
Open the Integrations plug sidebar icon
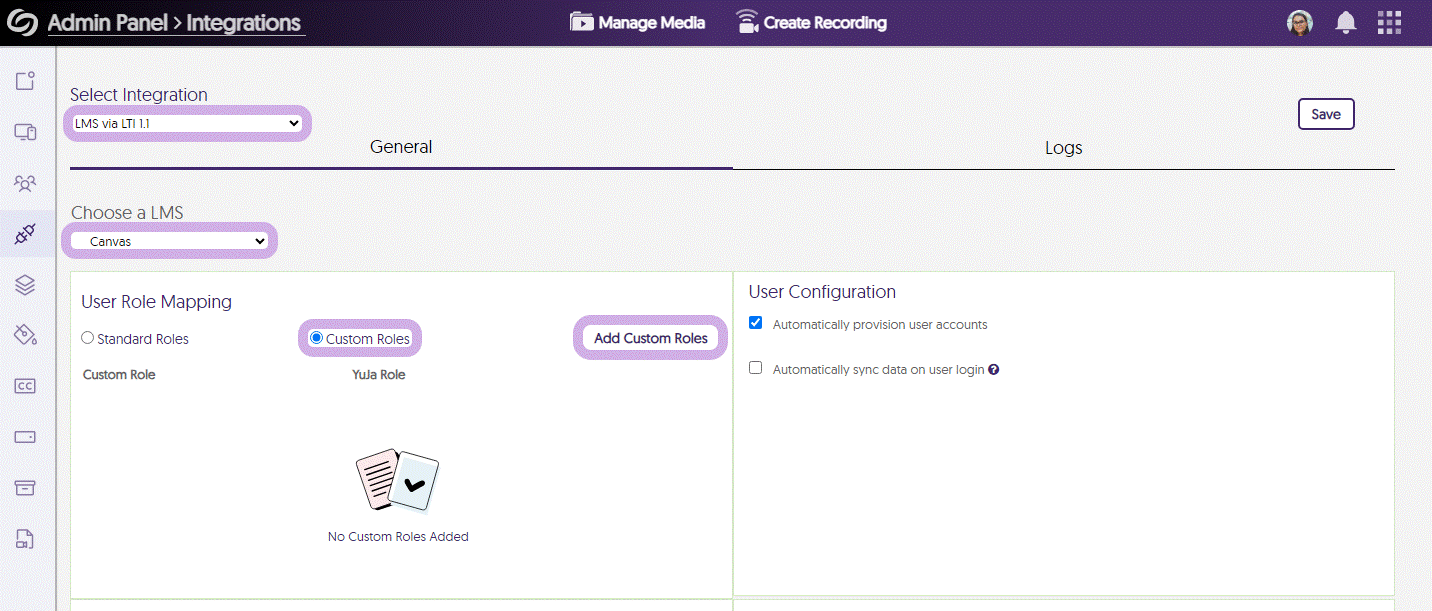[x=25, y=235]
